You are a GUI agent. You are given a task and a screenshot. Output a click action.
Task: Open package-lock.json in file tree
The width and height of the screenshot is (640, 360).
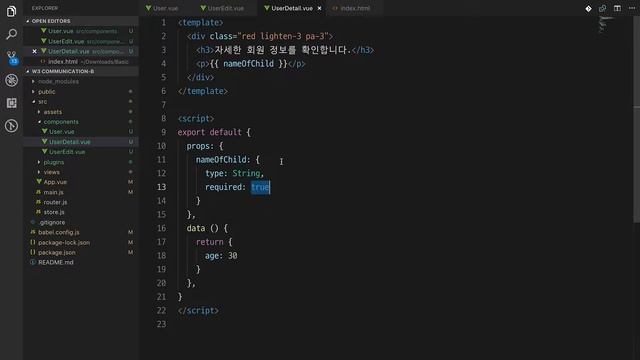click(81, 242)
